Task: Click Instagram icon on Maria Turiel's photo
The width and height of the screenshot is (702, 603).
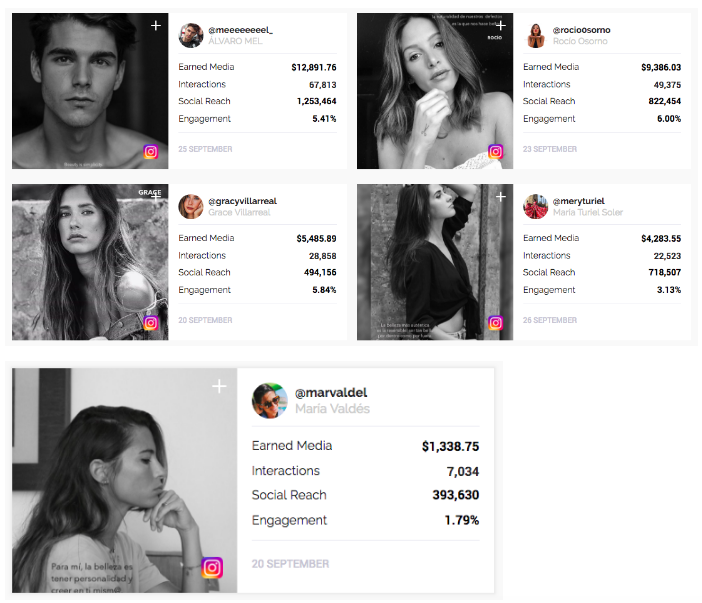Action: pos(496,323)
